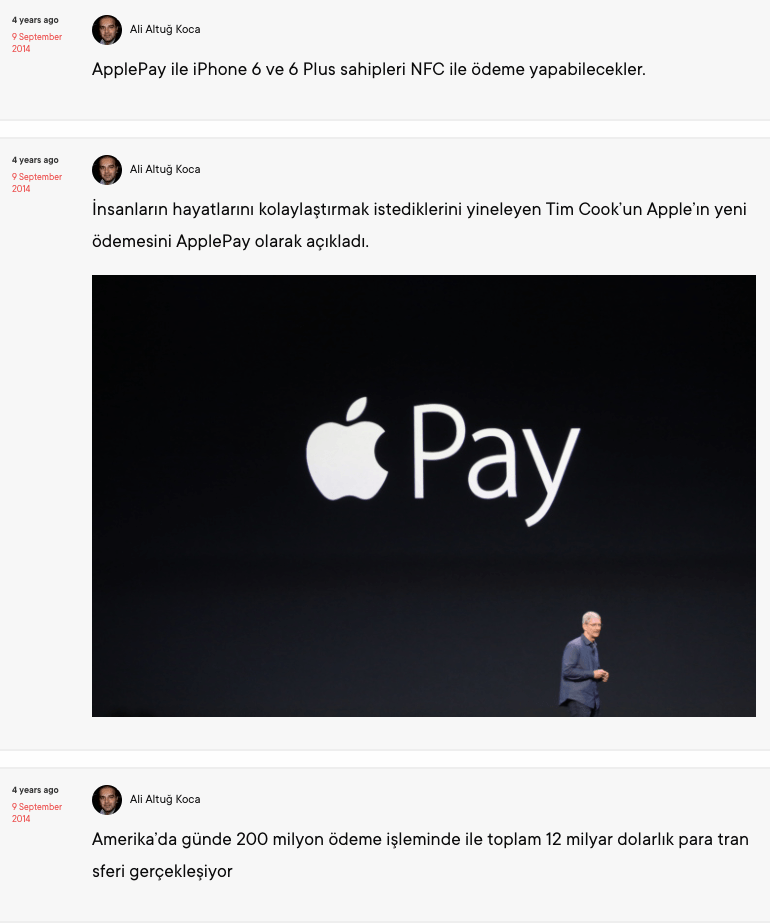The height and width of the screenshot is (923, 770).
Task: Click author avatar on the 200 milyon post
Action: (x=107, y=799)
